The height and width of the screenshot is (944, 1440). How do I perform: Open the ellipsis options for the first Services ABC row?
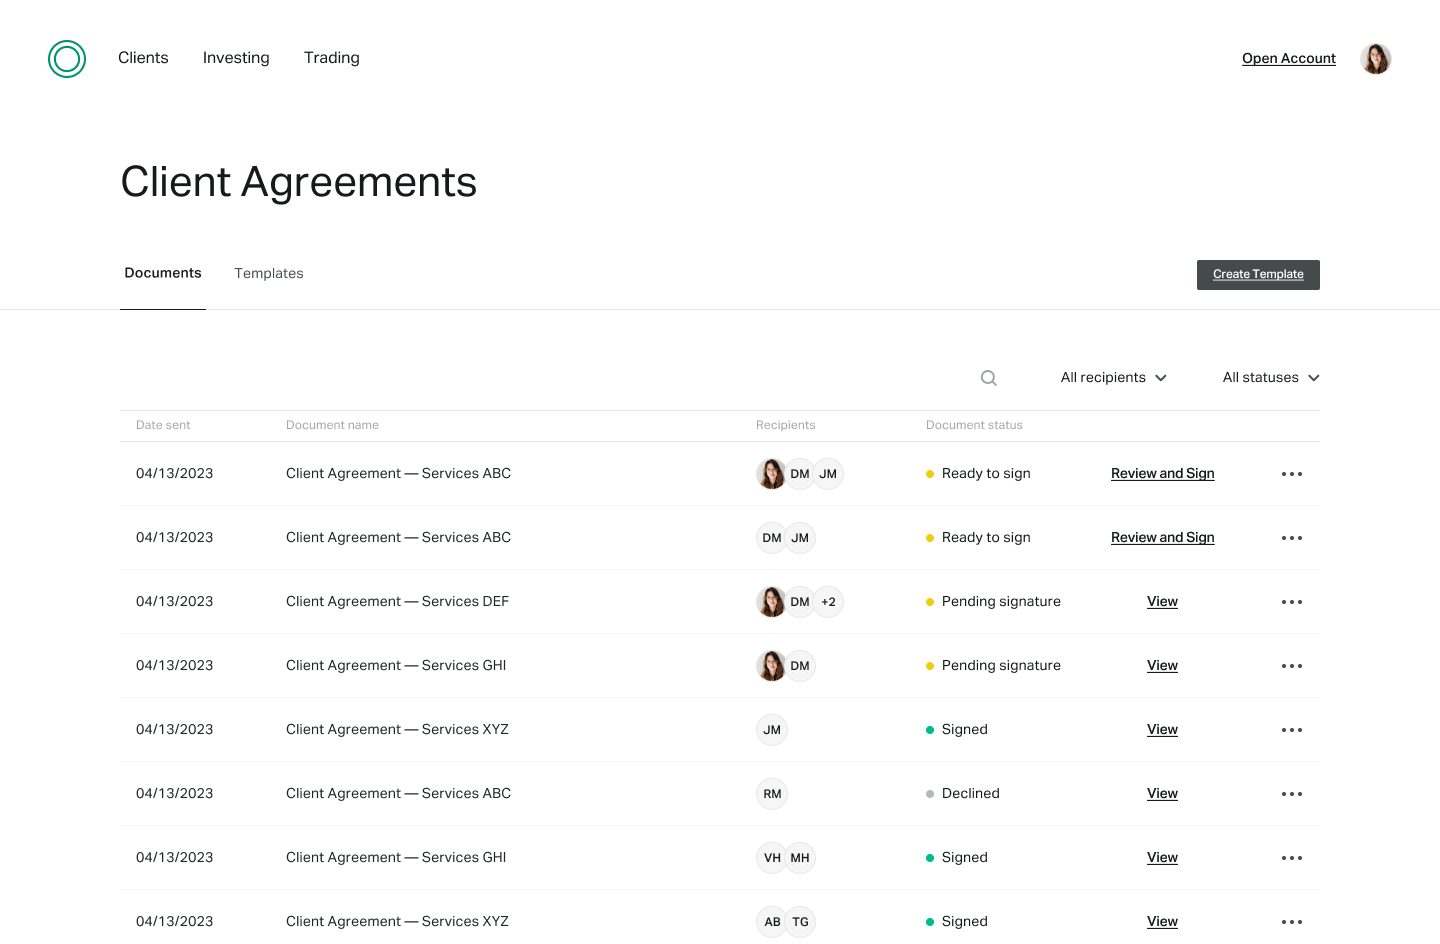click(x=1292, y=473)
